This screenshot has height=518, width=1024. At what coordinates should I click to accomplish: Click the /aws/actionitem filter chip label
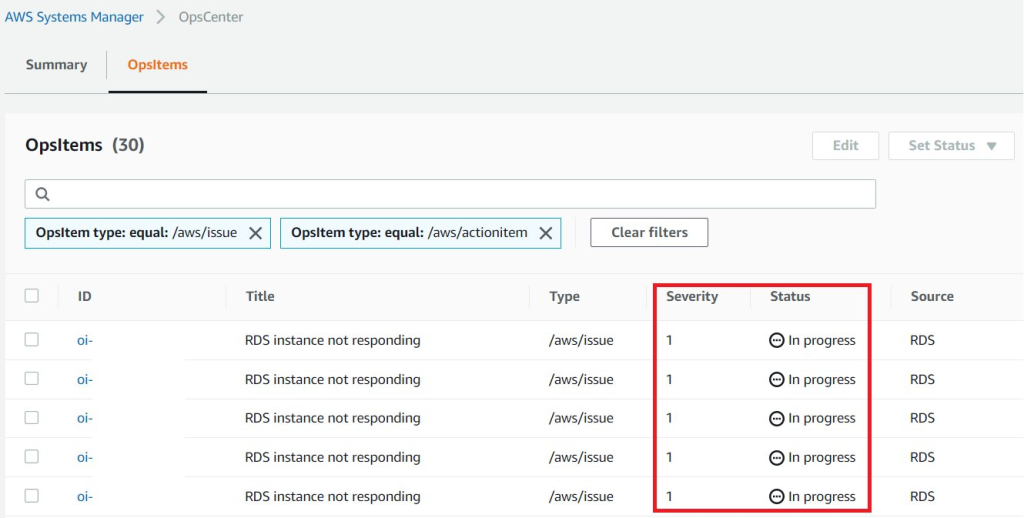pos(409,233)
